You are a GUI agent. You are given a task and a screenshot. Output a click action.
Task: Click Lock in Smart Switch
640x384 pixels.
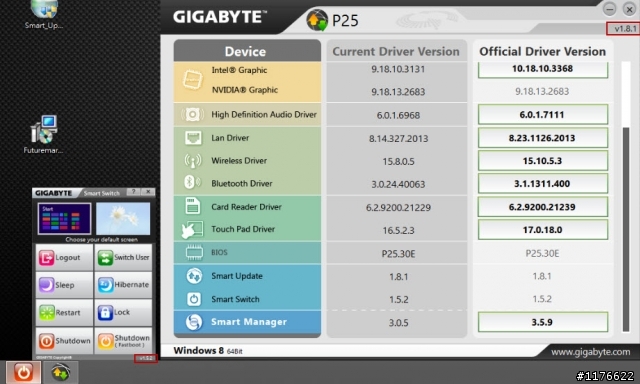(123, 313)
